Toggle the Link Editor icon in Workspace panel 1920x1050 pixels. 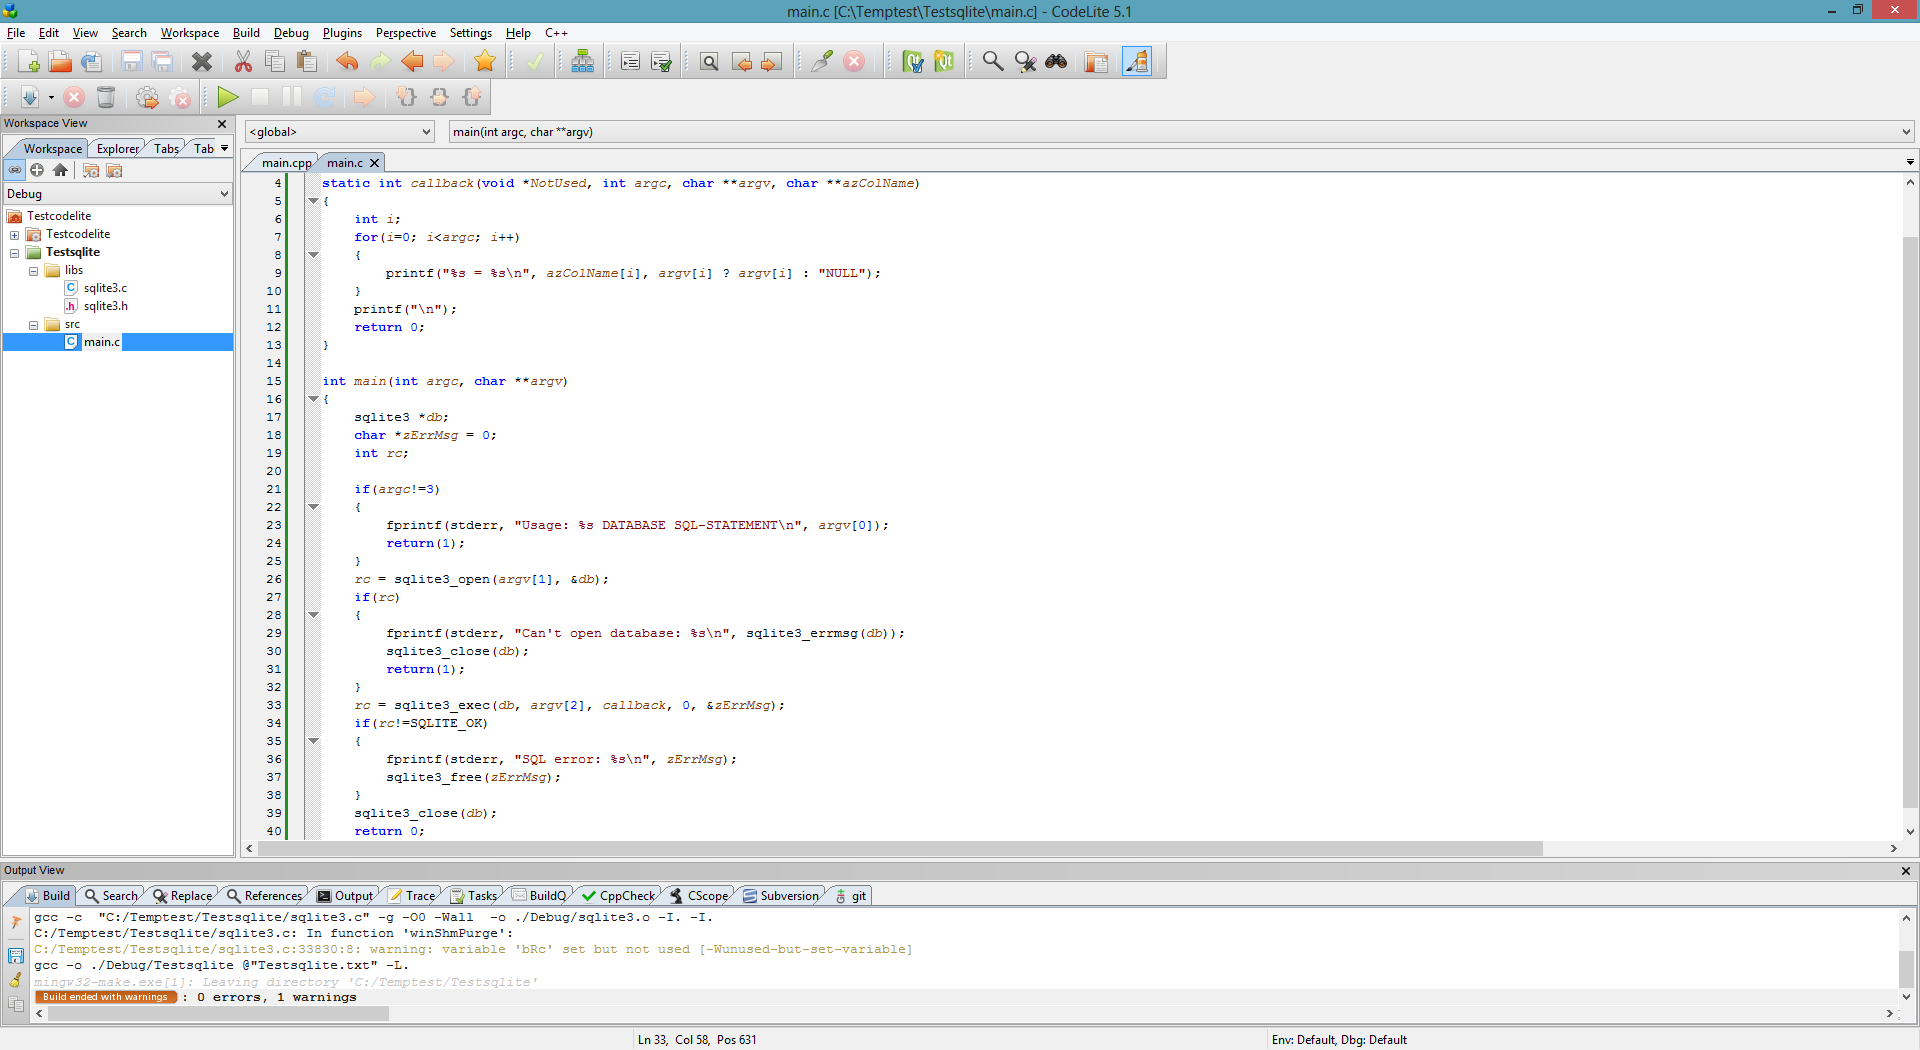(x=15, y=171)
